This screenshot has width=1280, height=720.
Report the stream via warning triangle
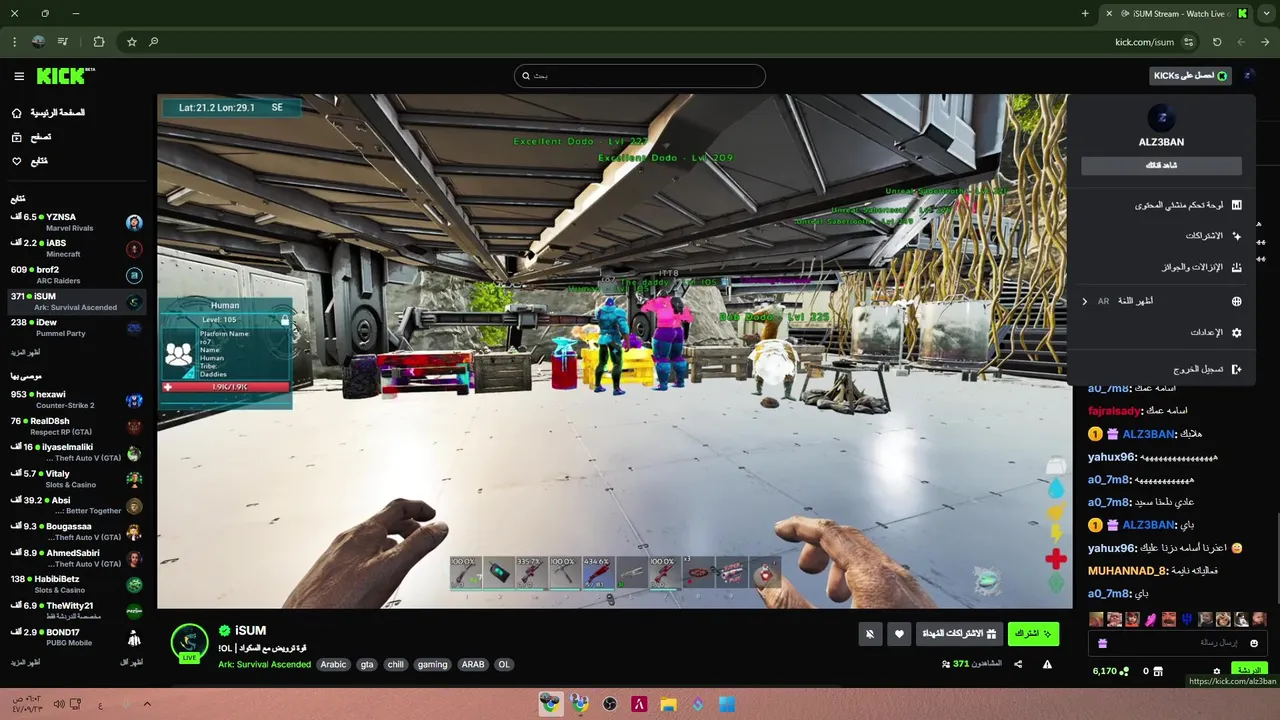click(1047, 664)
